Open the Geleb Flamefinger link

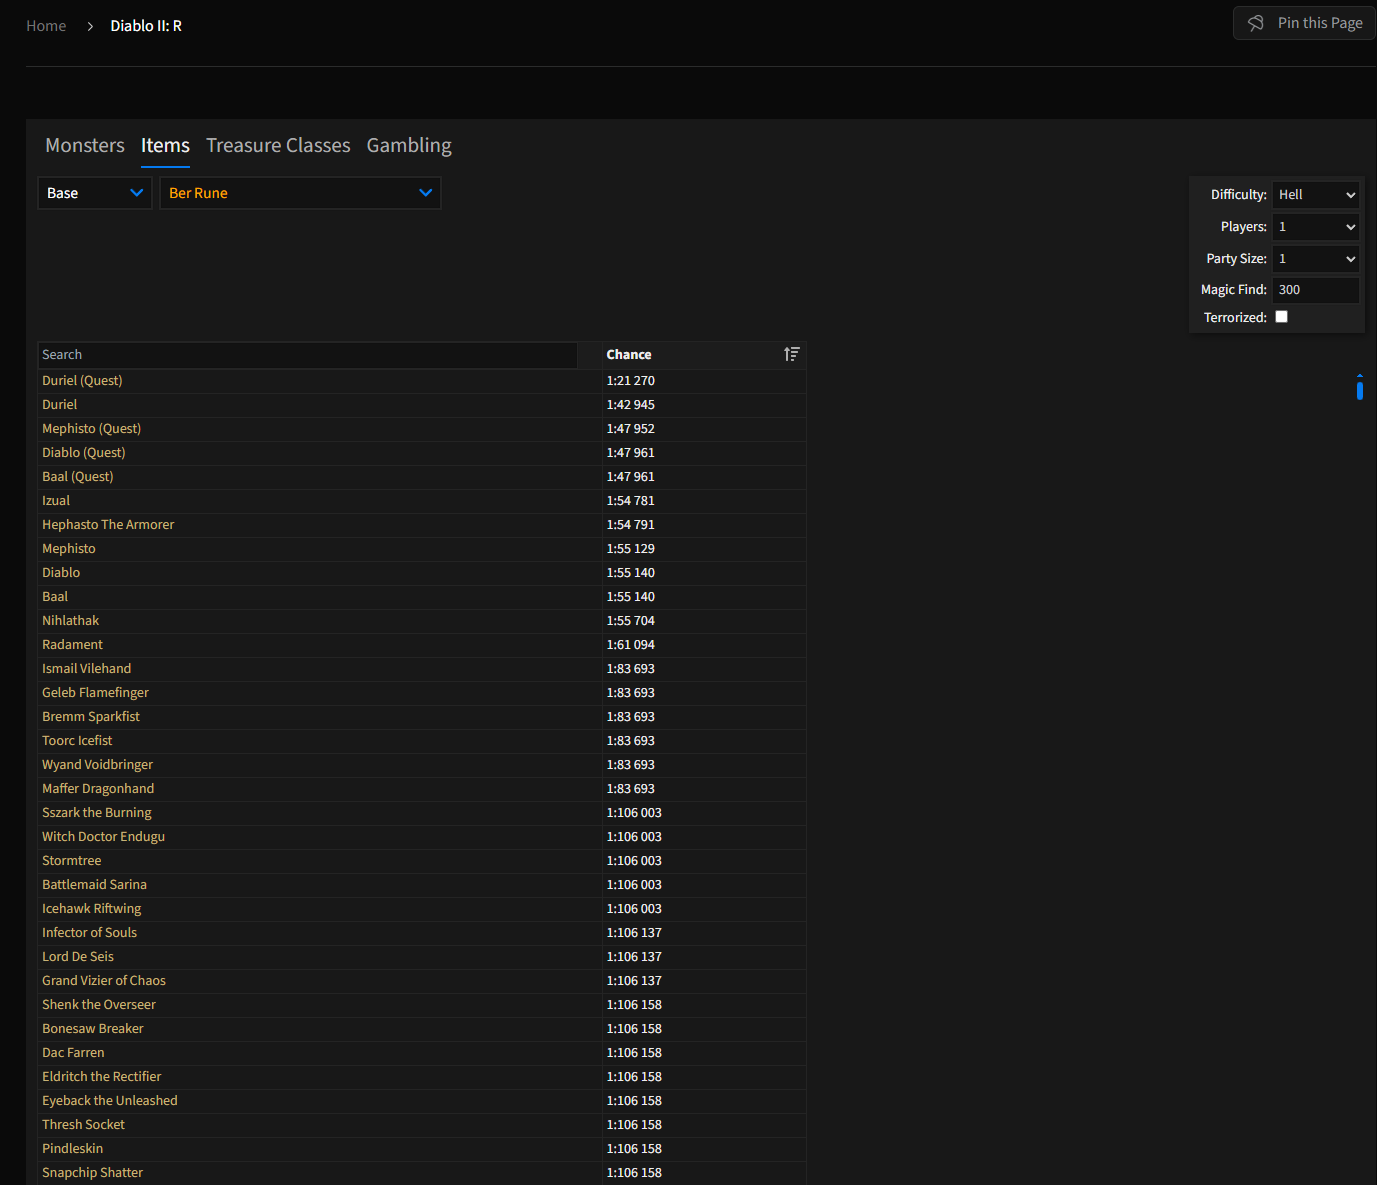[95, 693]
